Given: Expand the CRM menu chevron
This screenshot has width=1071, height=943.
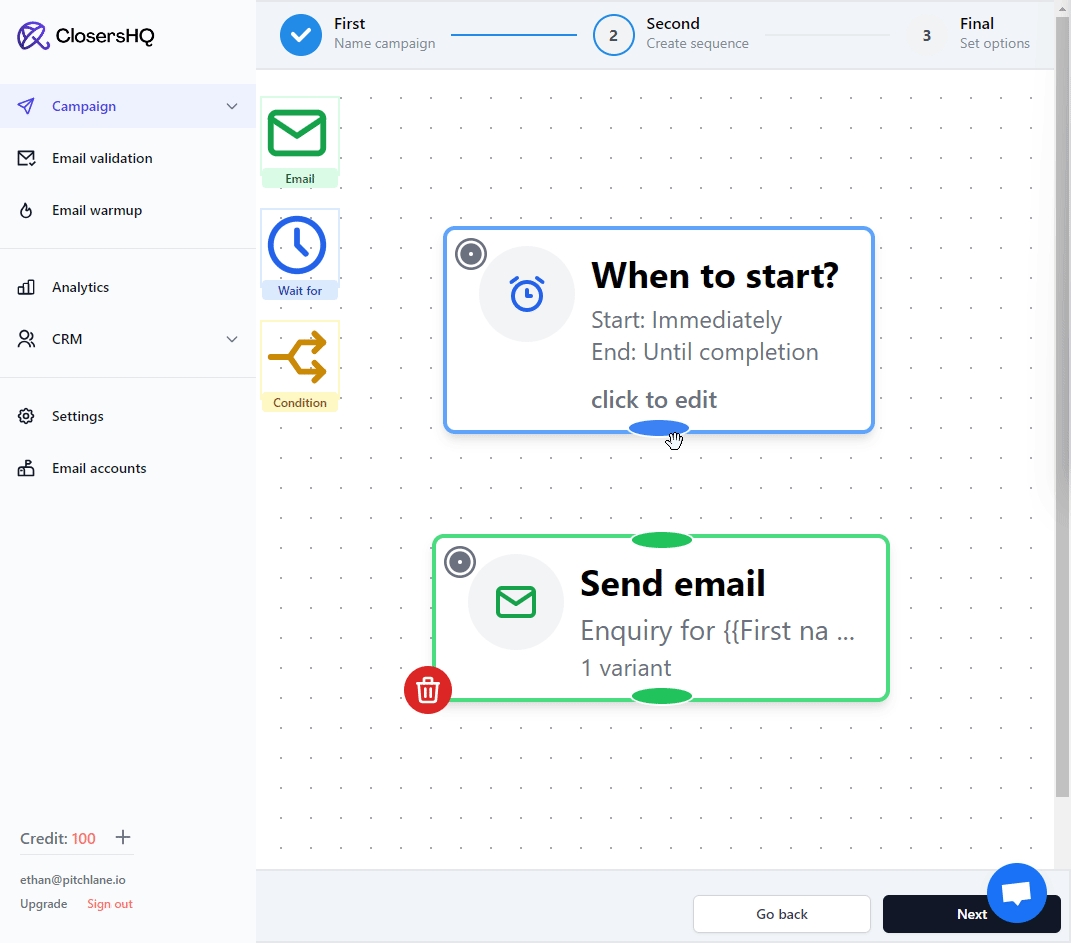Looking at the screenshot, I should (232, 339).
